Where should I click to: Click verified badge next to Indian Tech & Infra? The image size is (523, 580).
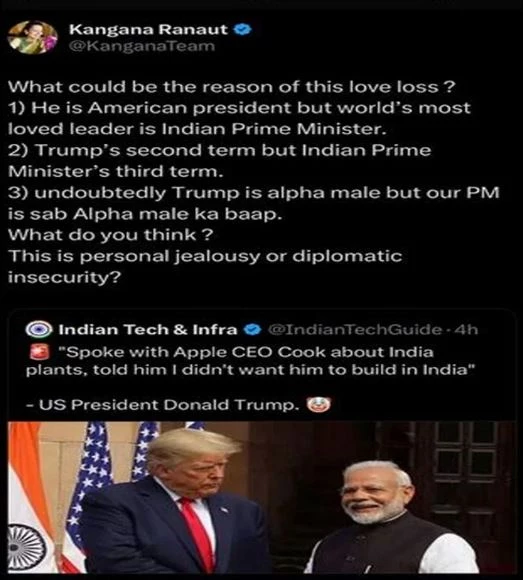[x=254, y=329]
